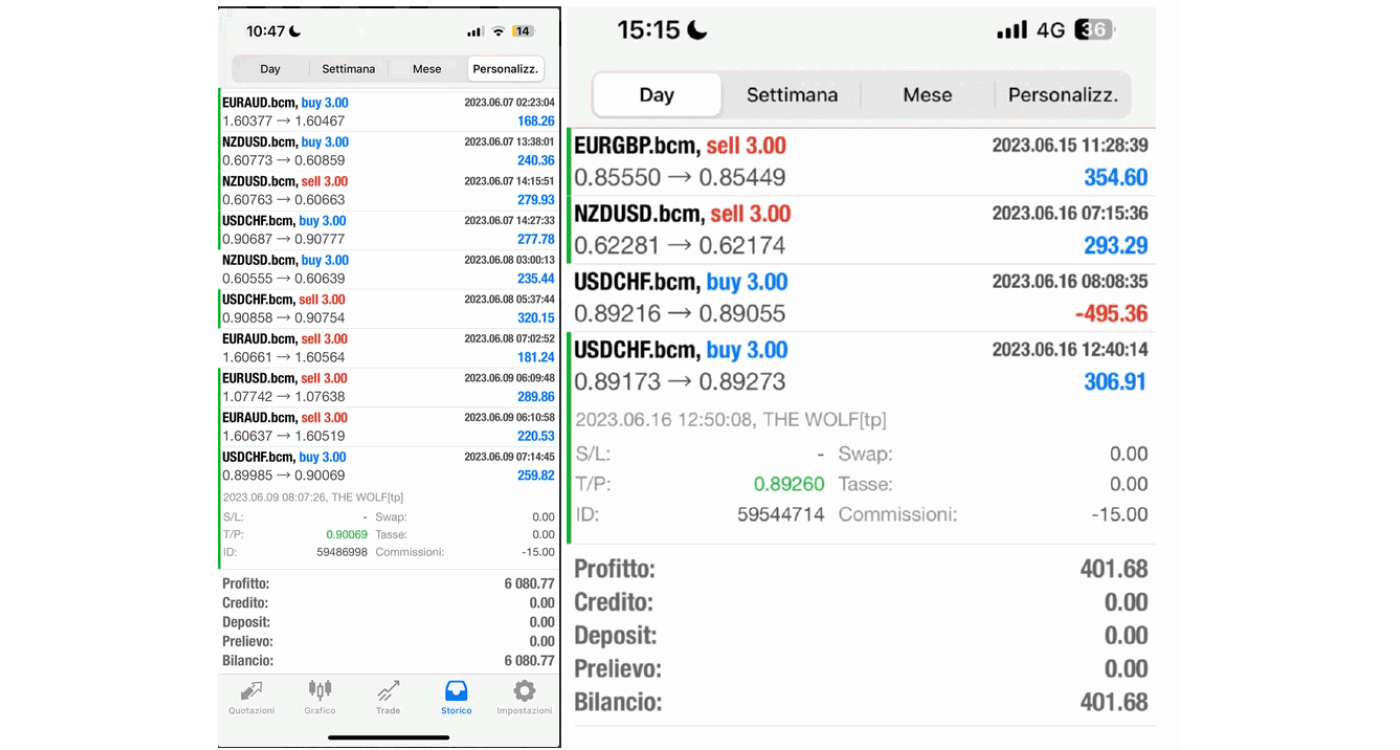This screenshot has width=1400, height=750.
Task: Open the Grafico candlestick chart icon
Action: [320, 692]
